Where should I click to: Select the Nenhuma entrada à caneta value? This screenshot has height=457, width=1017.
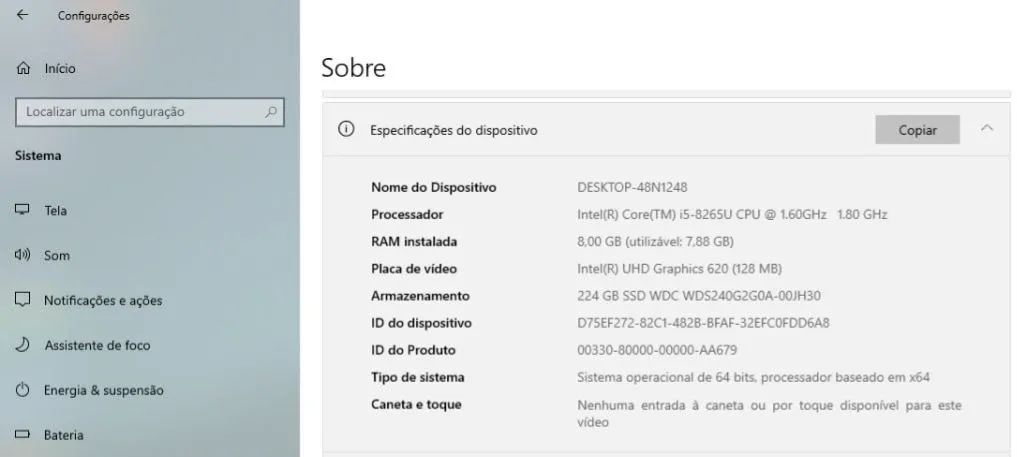coord(769,414)
